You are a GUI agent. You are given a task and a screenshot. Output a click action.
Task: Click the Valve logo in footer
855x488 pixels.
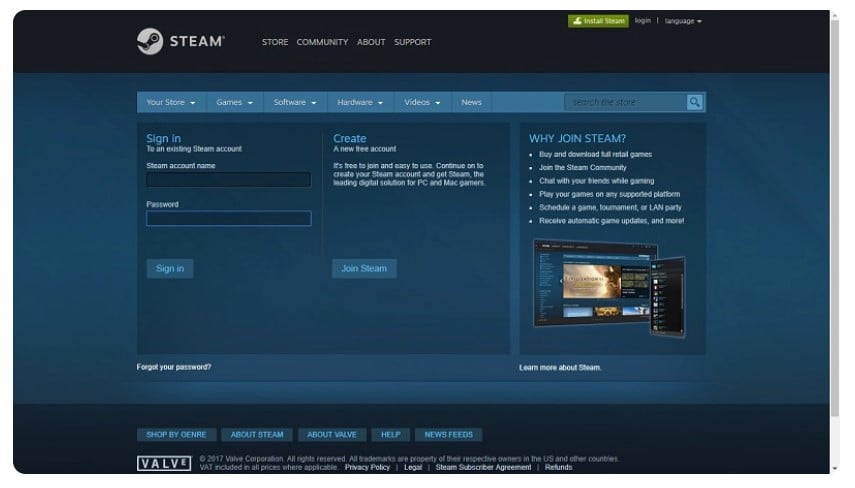coord(163,464)
